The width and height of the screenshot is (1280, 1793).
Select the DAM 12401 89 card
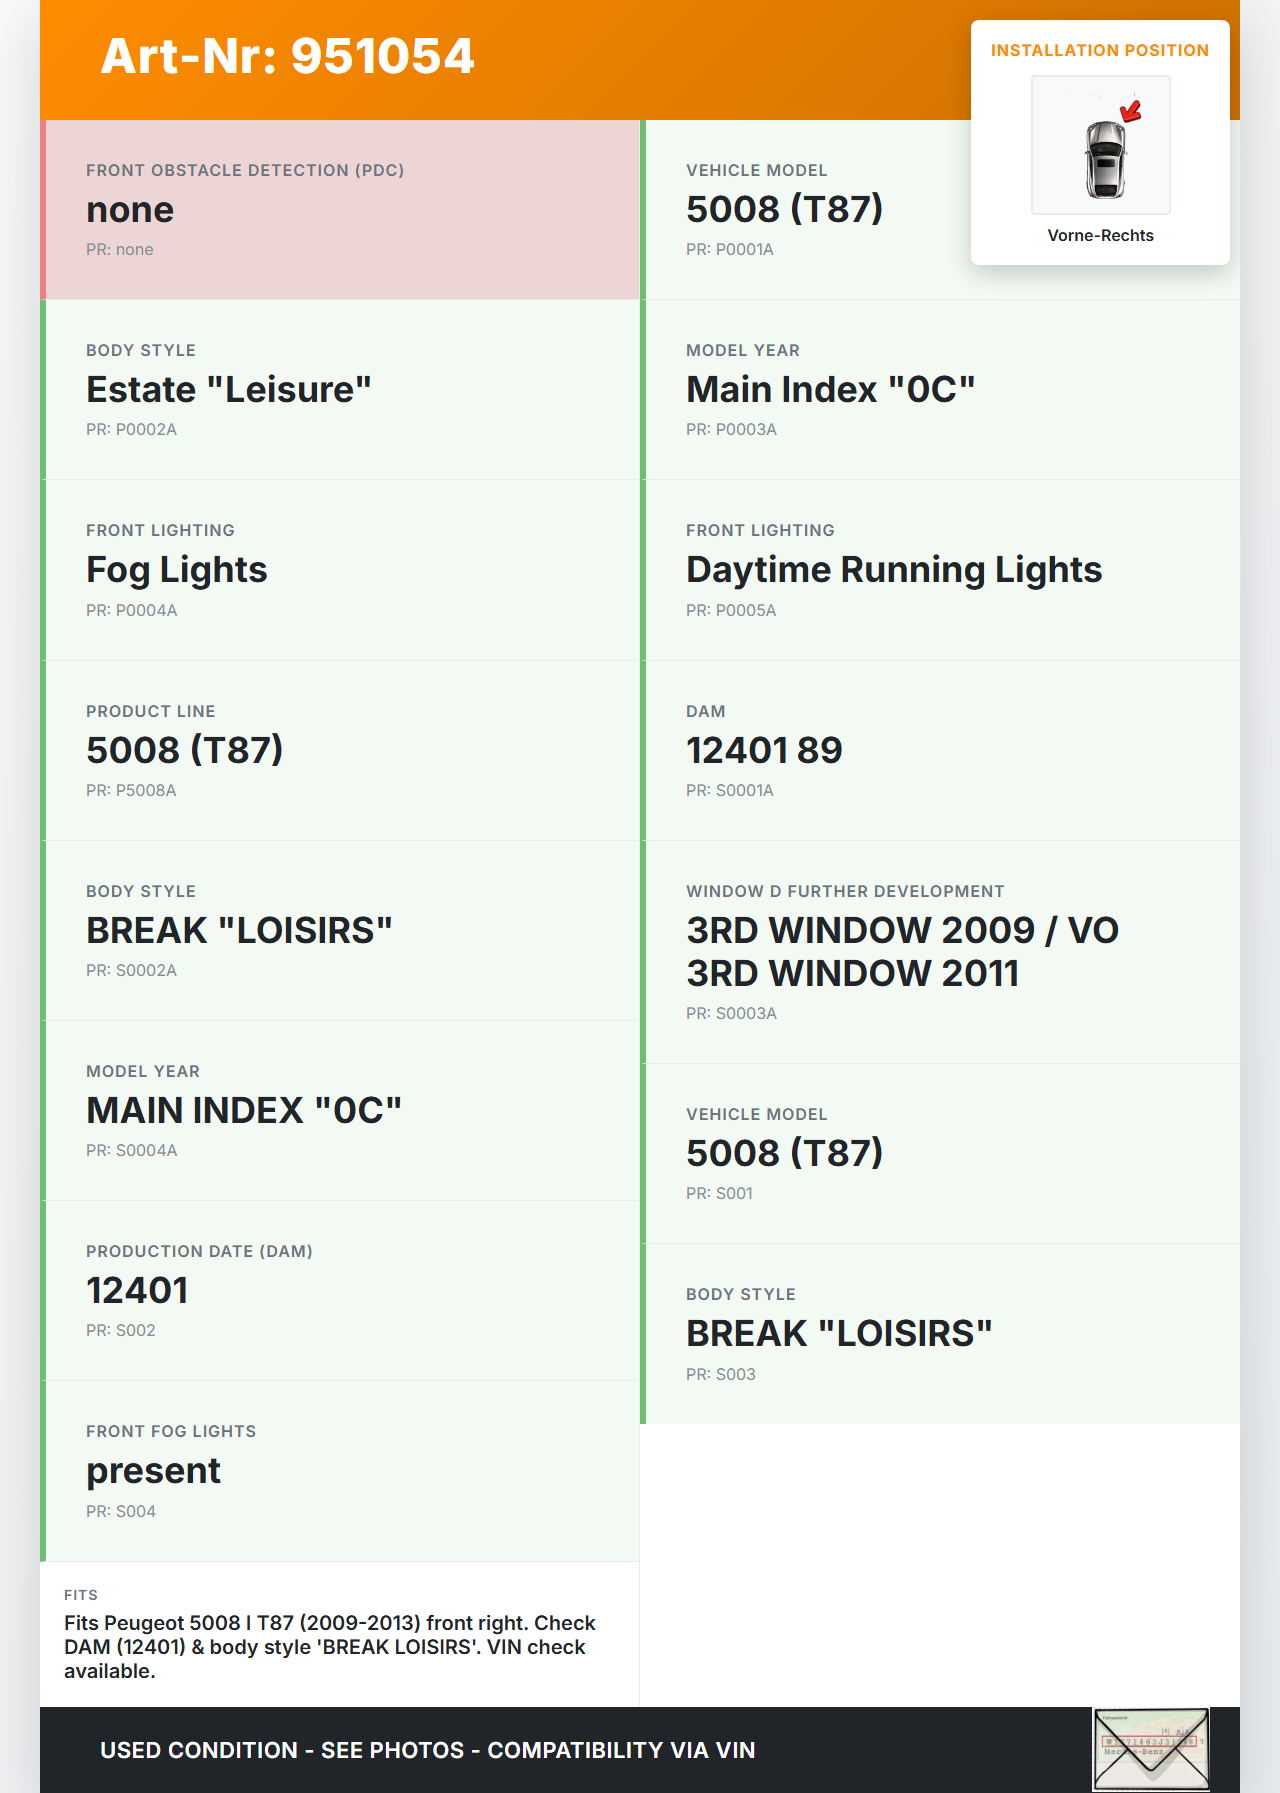pyautogui.click(x=940, y=750)
